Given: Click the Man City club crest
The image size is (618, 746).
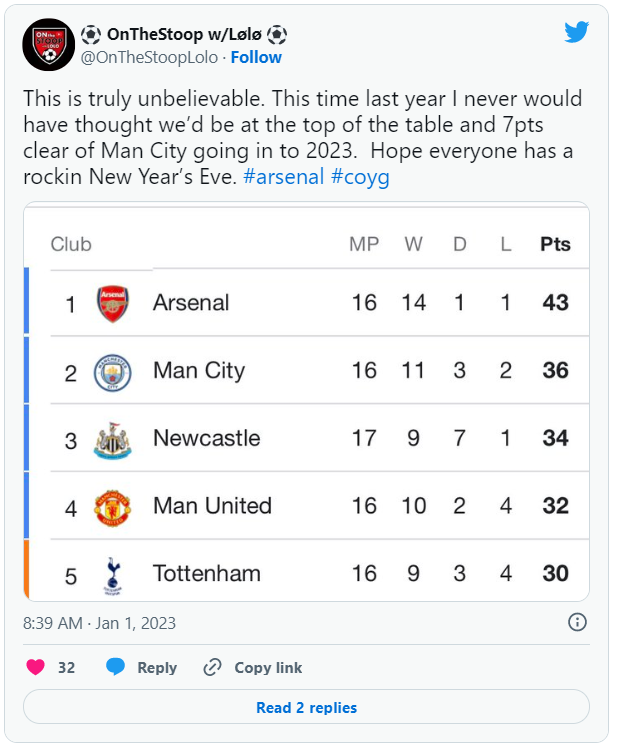Looking at the screenshot, I should [x=113, y=373].
